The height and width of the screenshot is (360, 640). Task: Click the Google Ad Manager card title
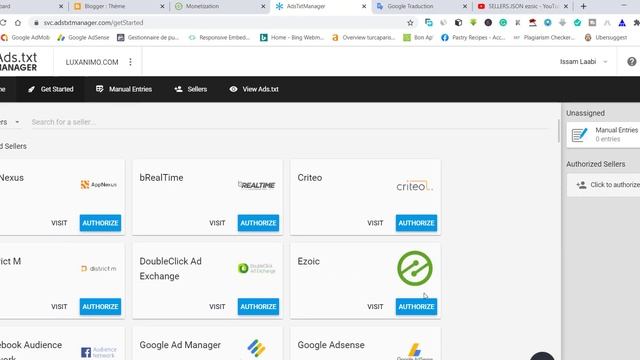180,345
